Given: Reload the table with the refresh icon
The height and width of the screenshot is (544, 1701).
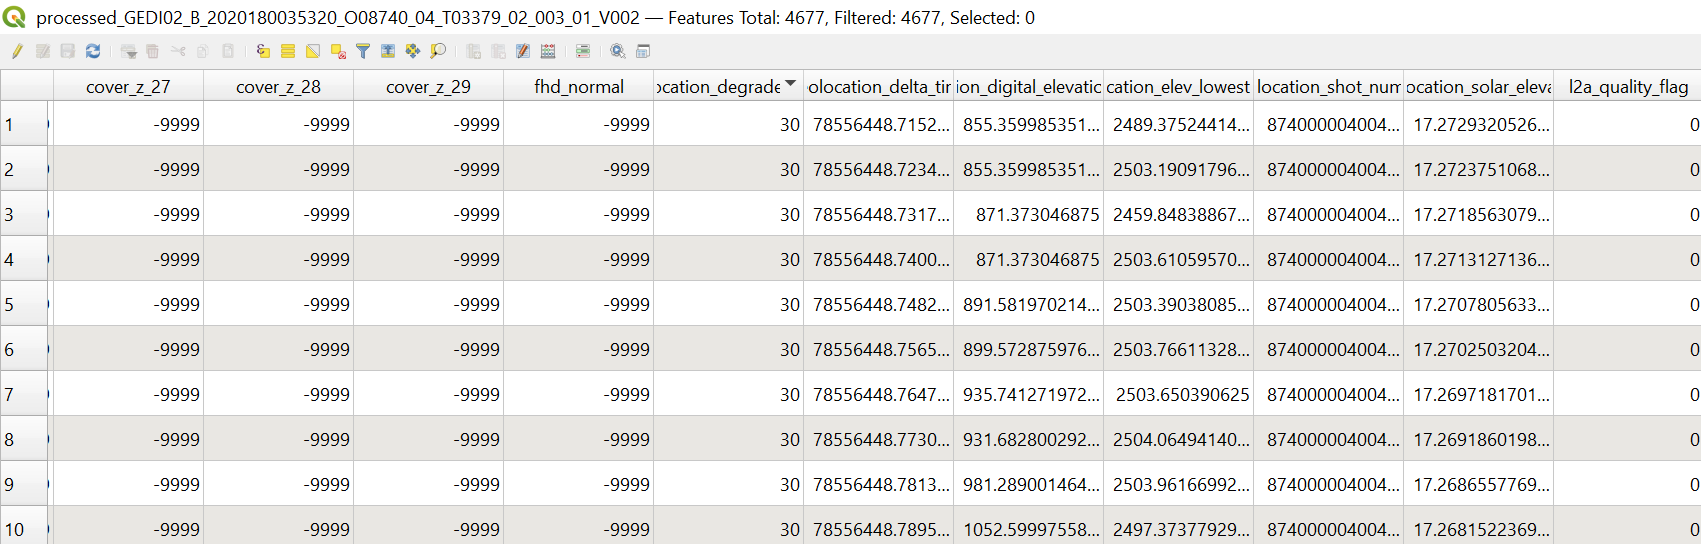Looking at the screenshot, I should (93, 51).
